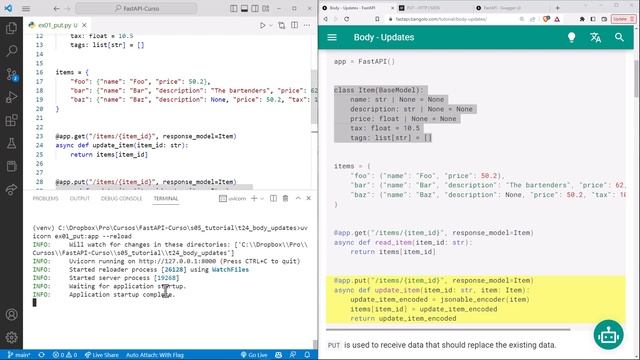Screen dimensions: 640x360
Task: Expand the new terminal launch profile dropdown
Action: (262, 198)
